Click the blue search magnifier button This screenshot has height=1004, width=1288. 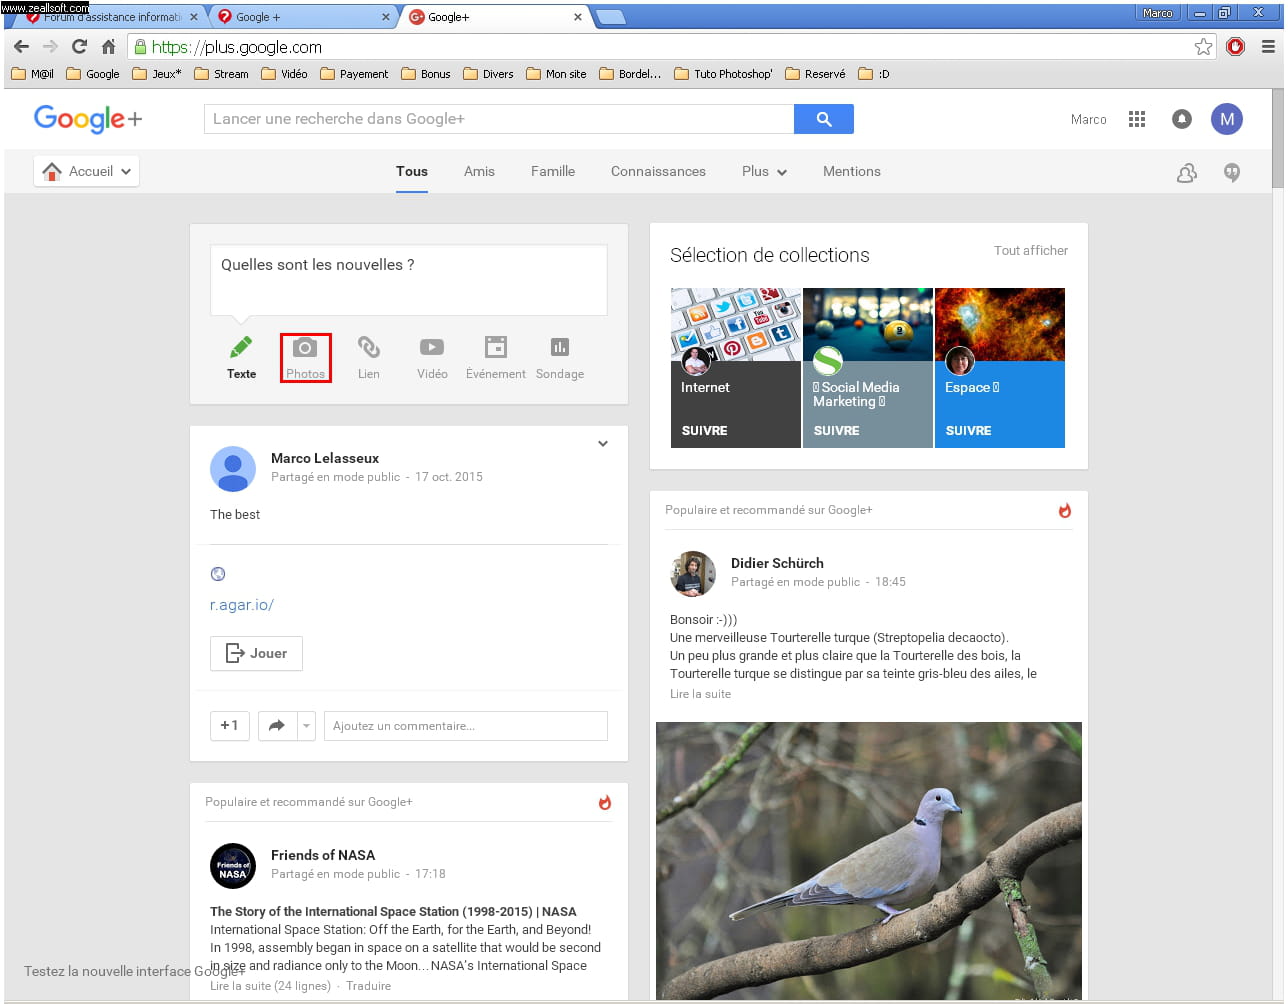click(824, 119)
